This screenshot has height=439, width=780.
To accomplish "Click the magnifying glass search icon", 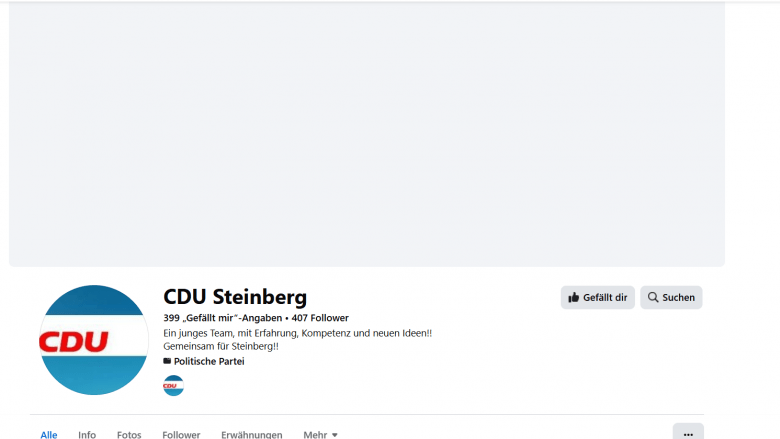I will click(653, 298).
